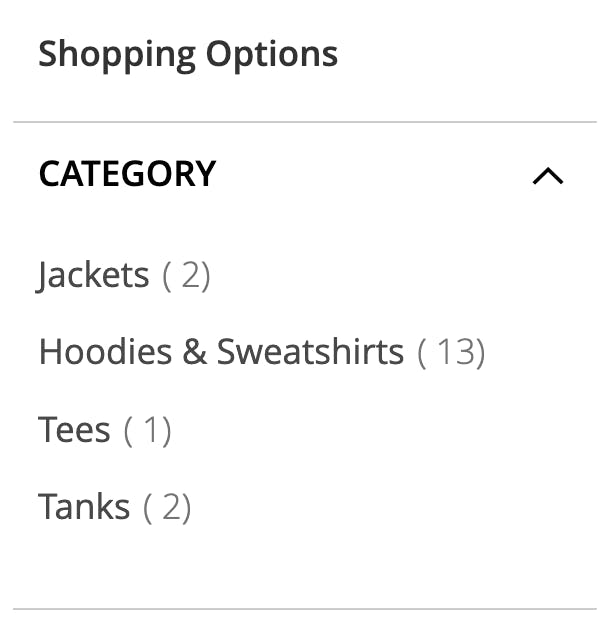This screenshot has height=628, width=616.
Task: Select the Hoodies & Sweatshirts category
Action: 221,352
